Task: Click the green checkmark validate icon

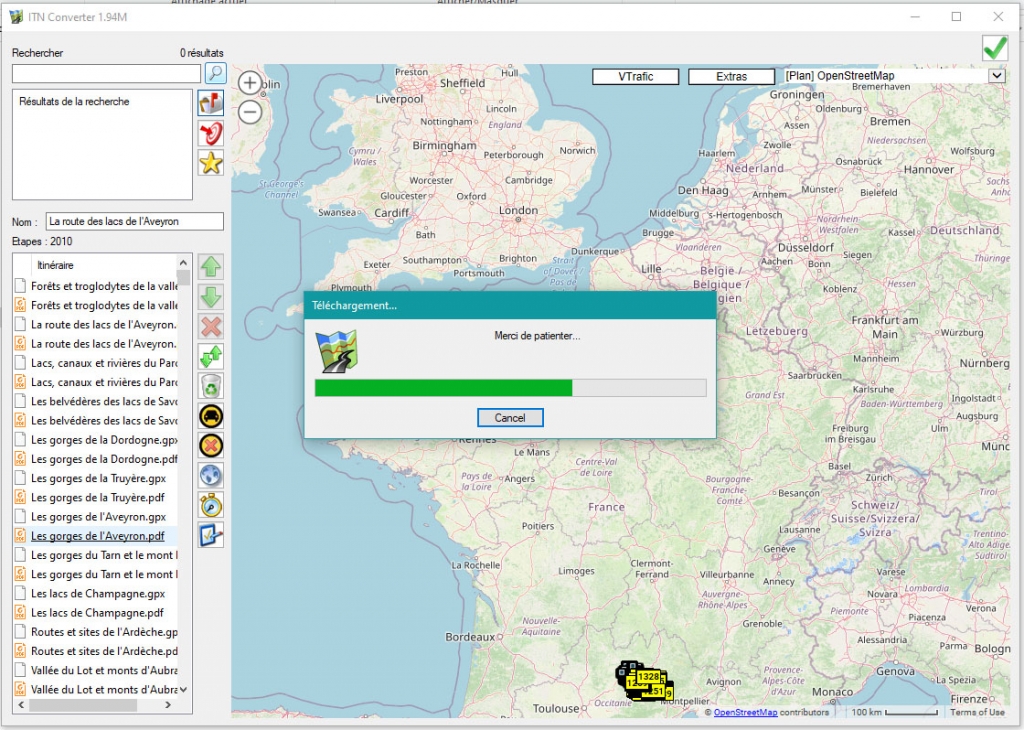Action: click(x=995, y=48)
